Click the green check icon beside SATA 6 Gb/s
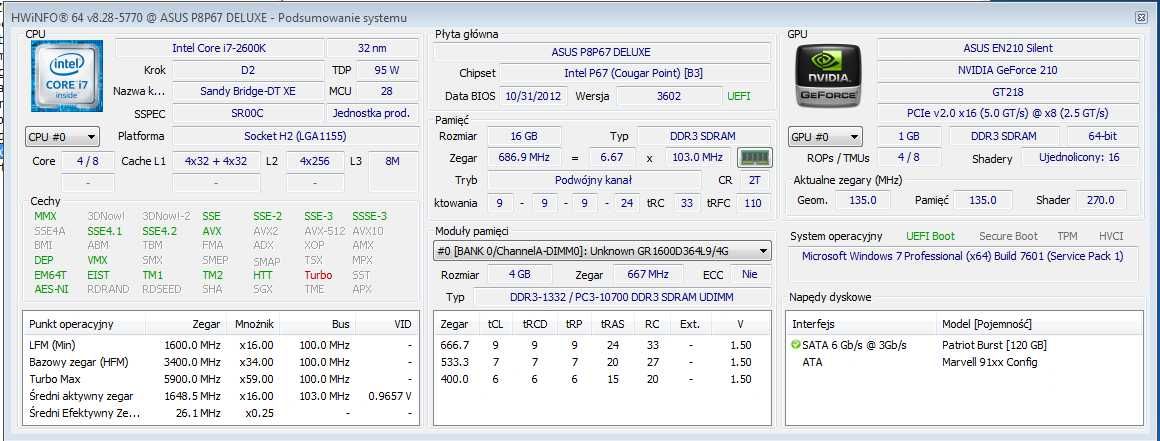The width and height of the screenshot is (1160, 441). (x=795, y=345)
